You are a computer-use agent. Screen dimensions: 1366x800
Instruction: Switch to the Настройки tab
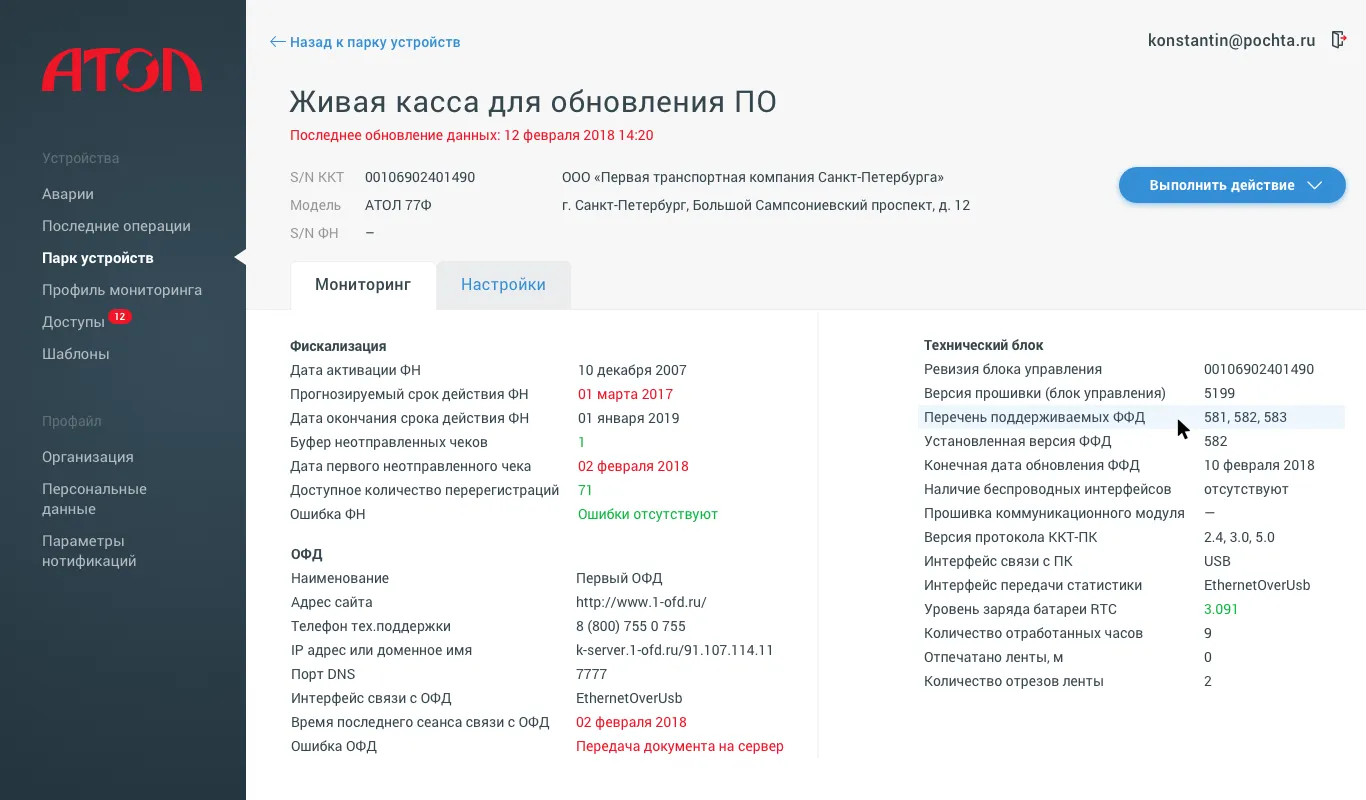503,285
